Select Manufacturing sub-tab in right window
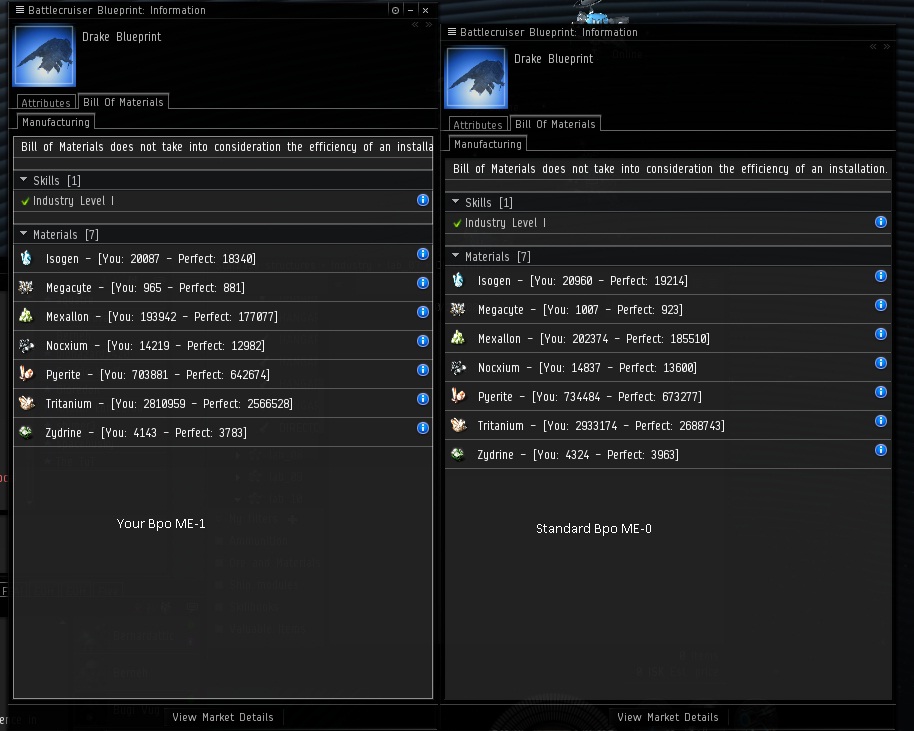 point(488,144)
